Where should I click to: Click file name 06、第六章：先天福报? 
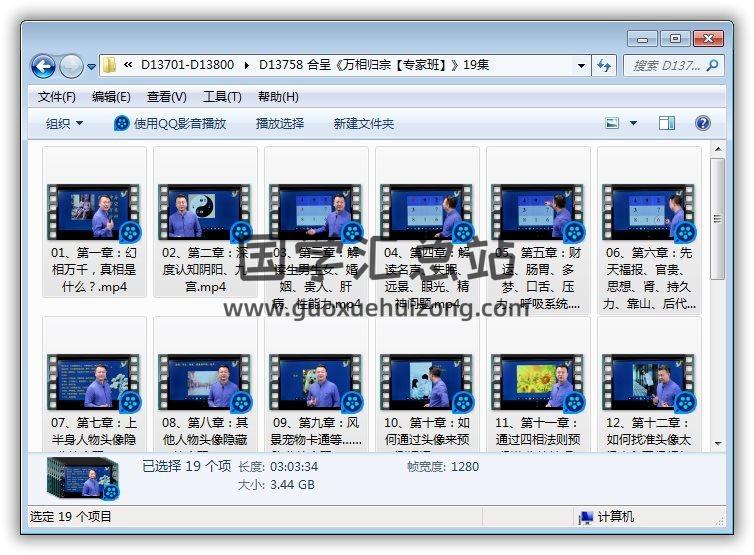click(649, 278)
